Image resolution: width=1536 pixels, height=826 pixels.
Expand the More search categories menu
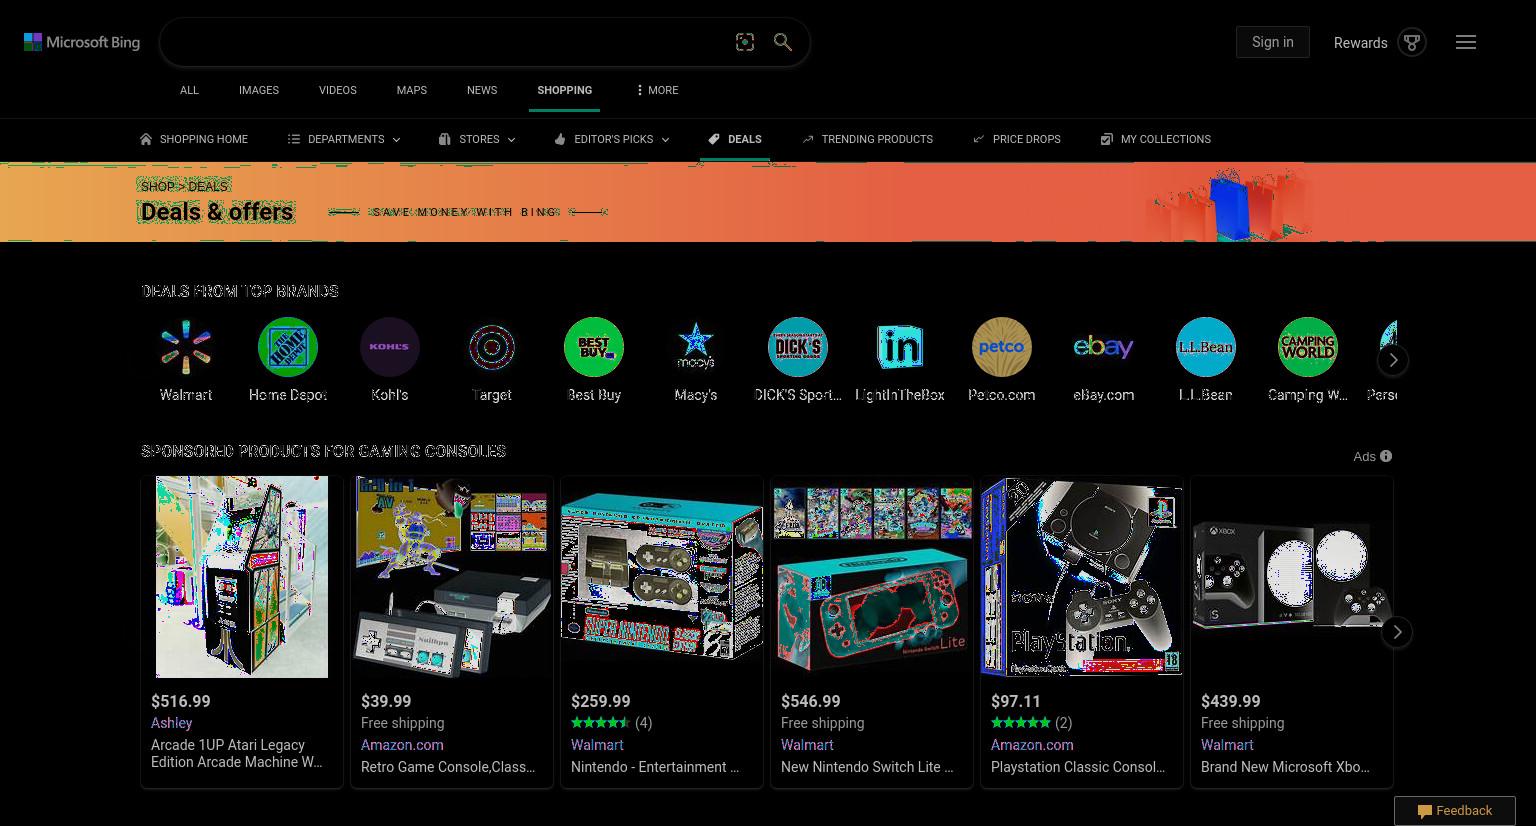(x=657, y=90)
